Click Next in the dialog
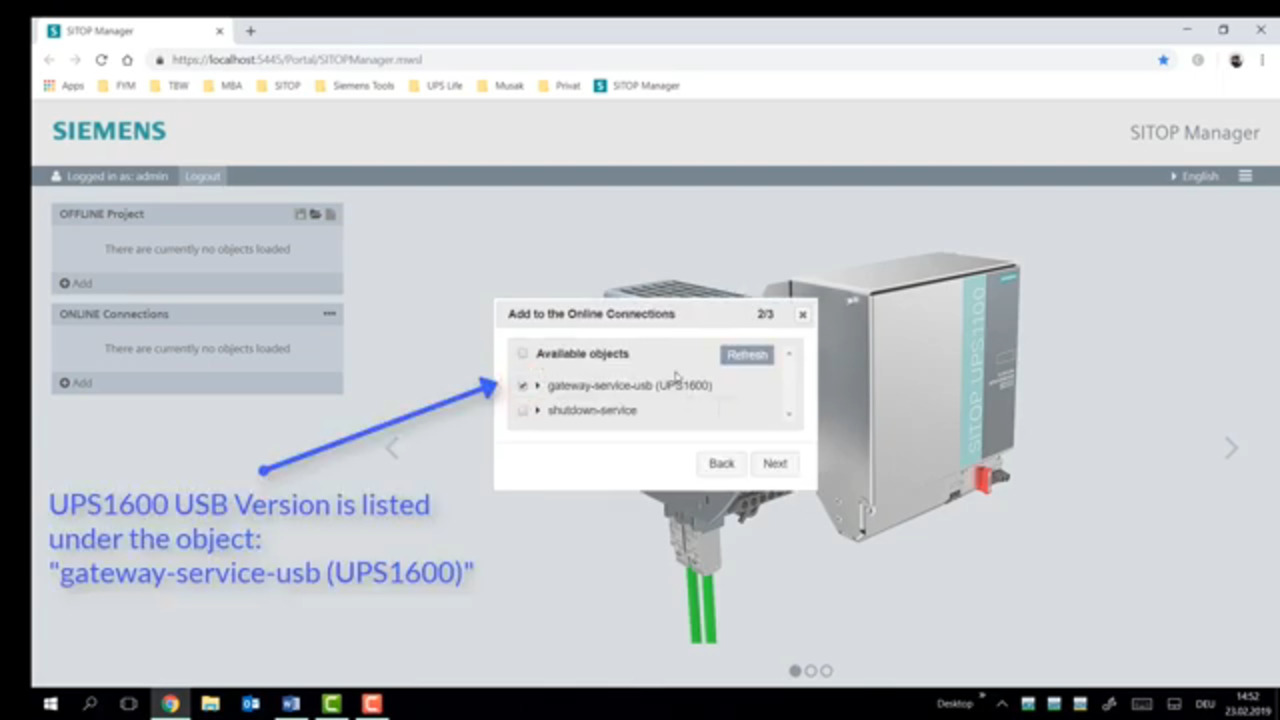The height and width of the screenshot is (720, 1280). point(774,463)
